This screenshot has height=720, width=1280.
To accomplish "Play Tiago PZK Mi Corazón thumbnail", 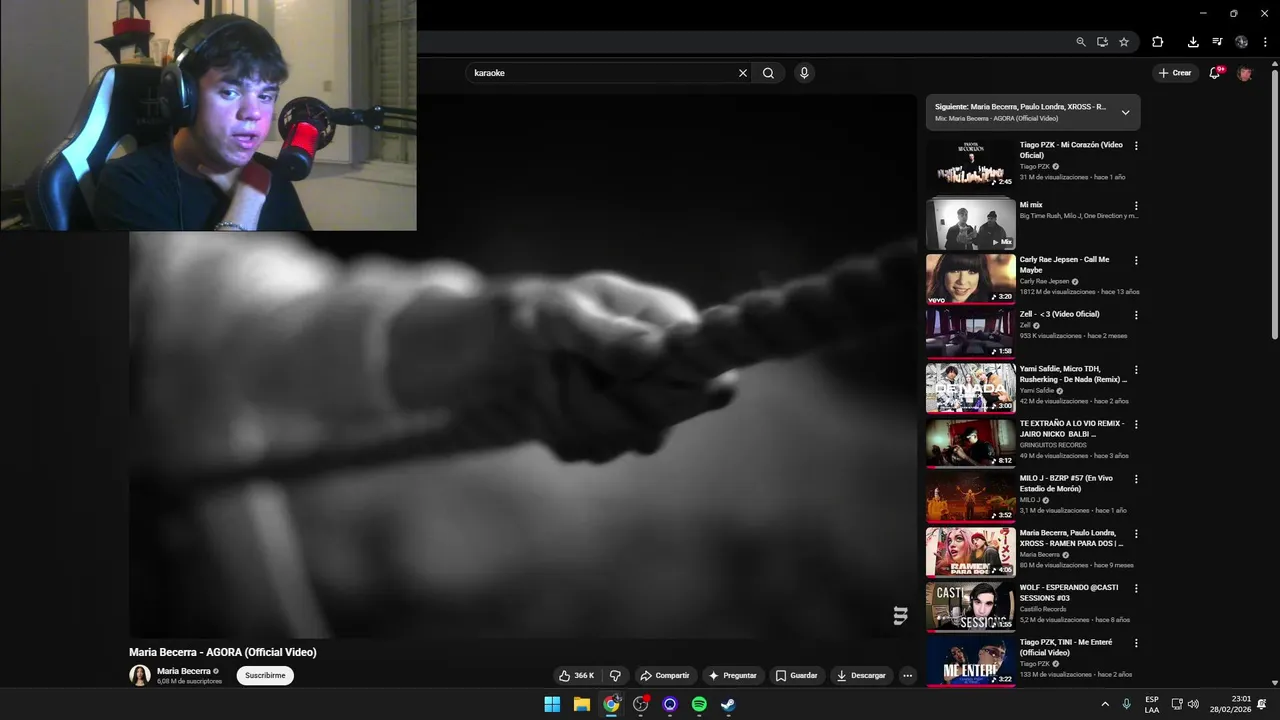I will click(970, 164).
